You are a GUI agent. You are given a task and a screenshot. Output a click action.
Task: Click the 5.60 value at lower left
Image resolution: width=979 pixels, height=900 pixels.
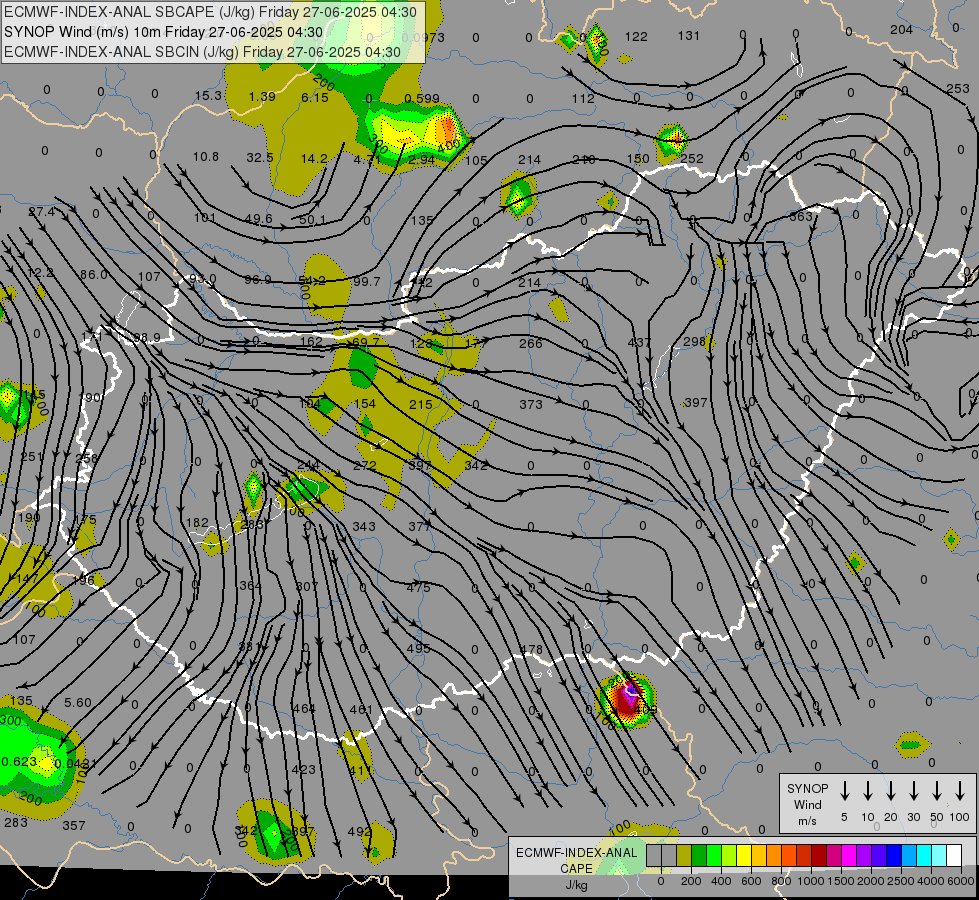click(x=77, y=703)
